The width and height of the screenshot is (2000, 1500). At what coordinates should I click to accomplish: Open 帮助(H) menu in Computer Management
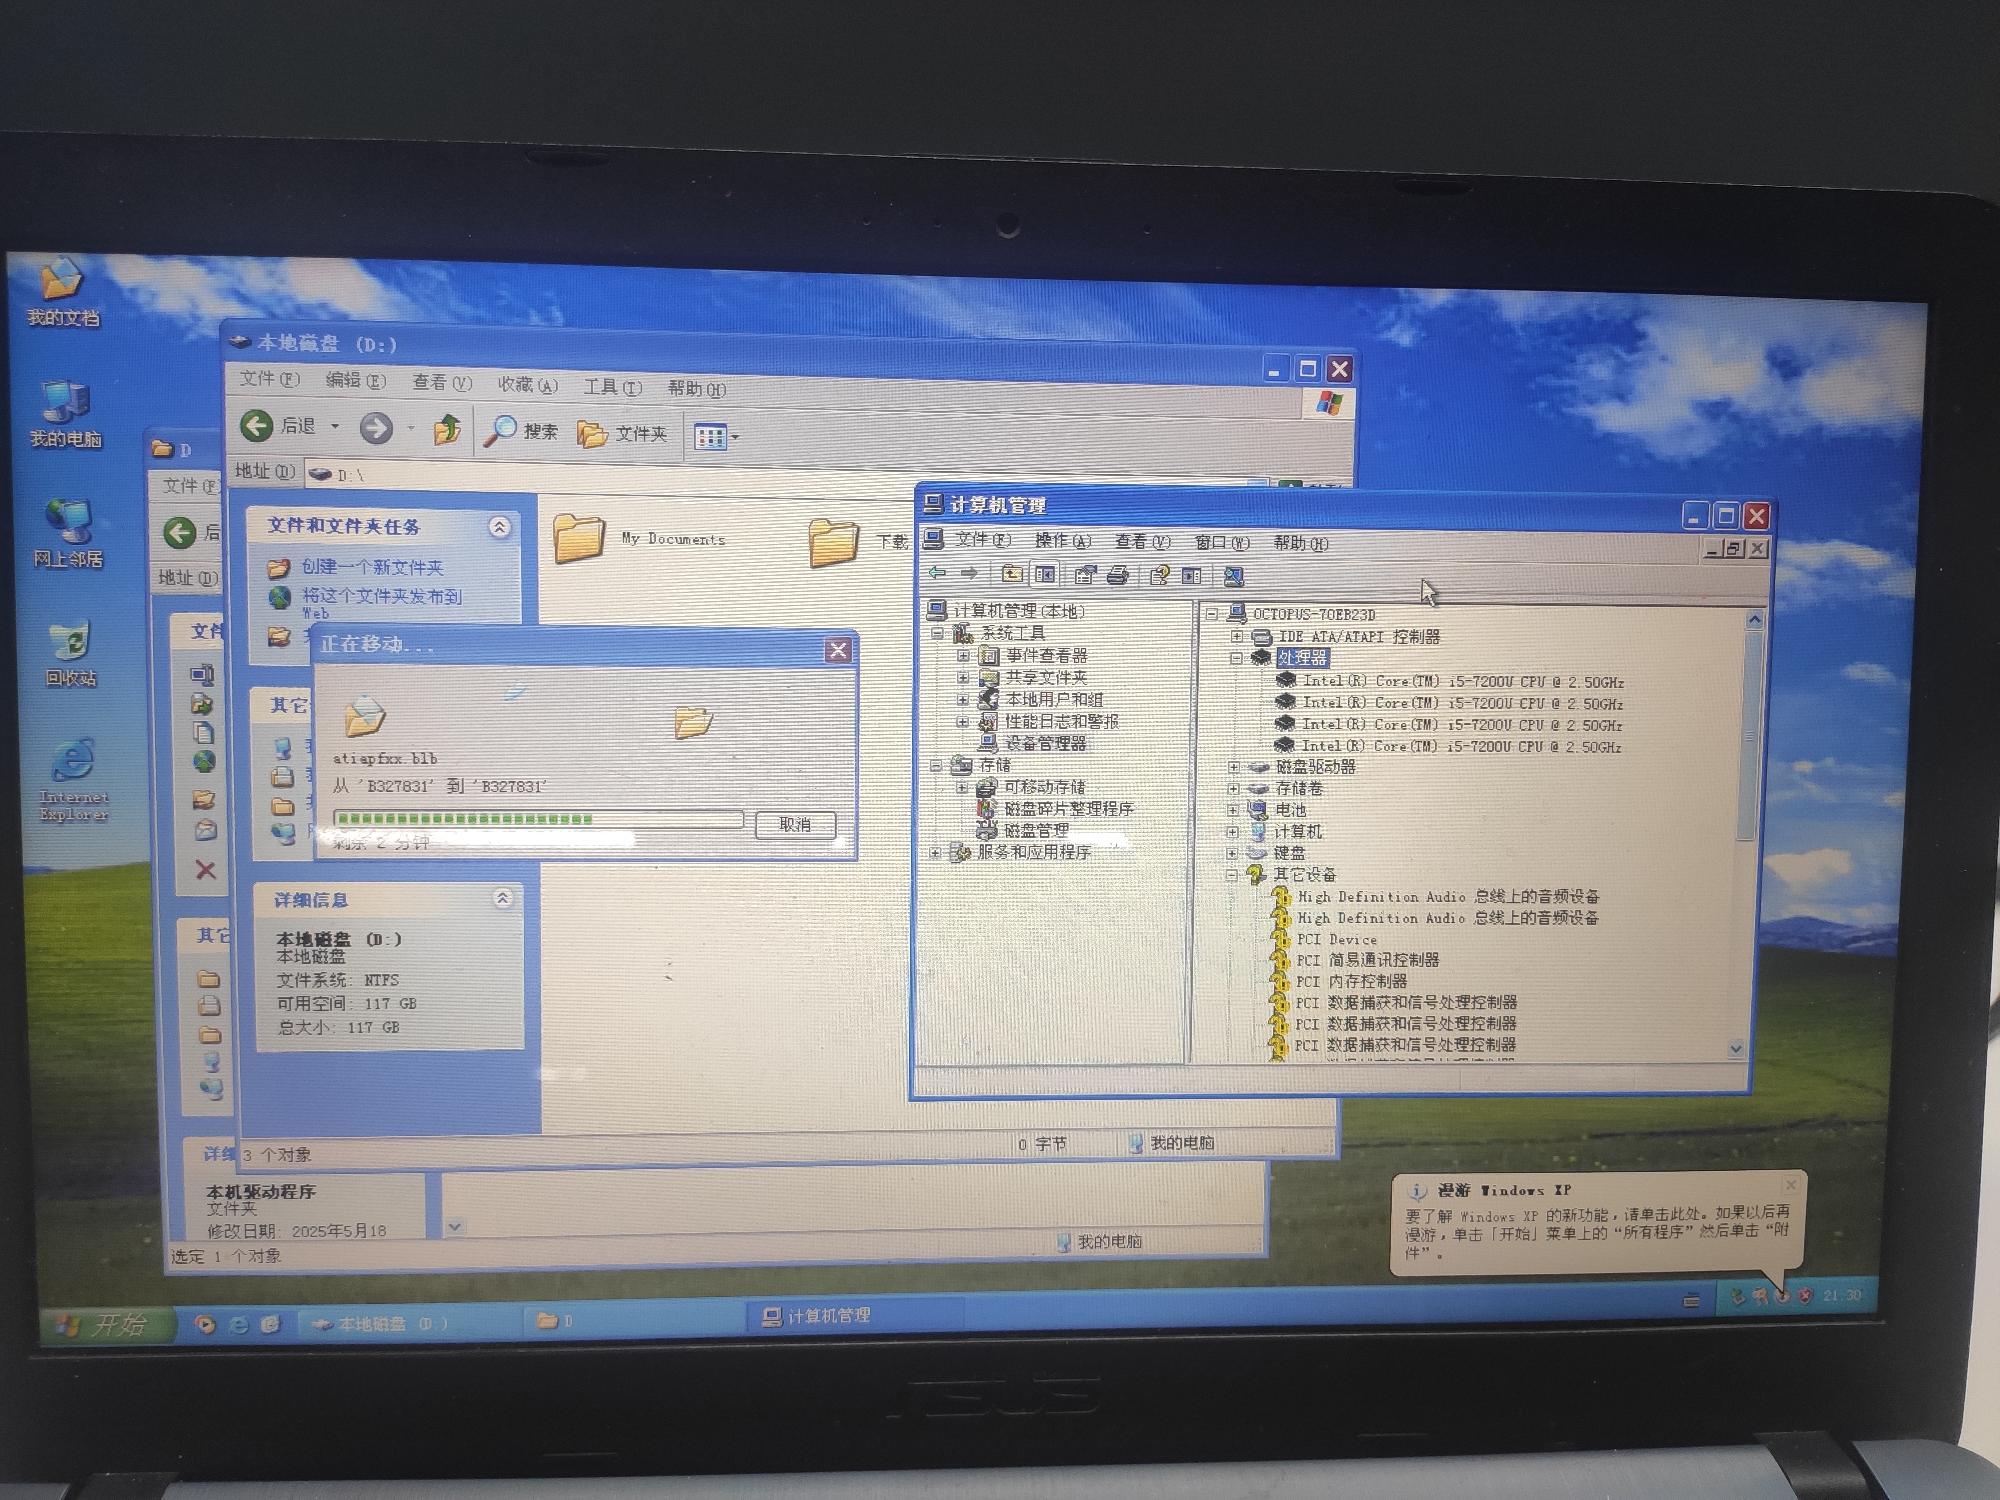coord(1301,543)
